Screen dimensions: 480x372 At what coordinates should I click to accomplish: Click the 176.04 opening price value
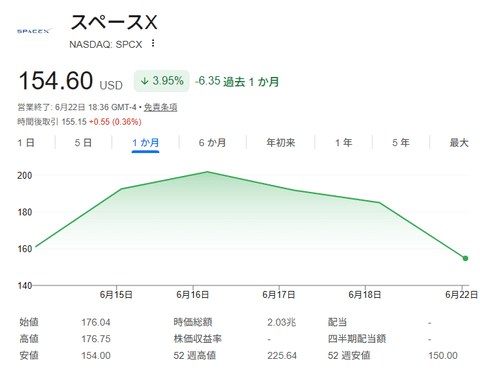pyautogui.click(x=96, y=322)
